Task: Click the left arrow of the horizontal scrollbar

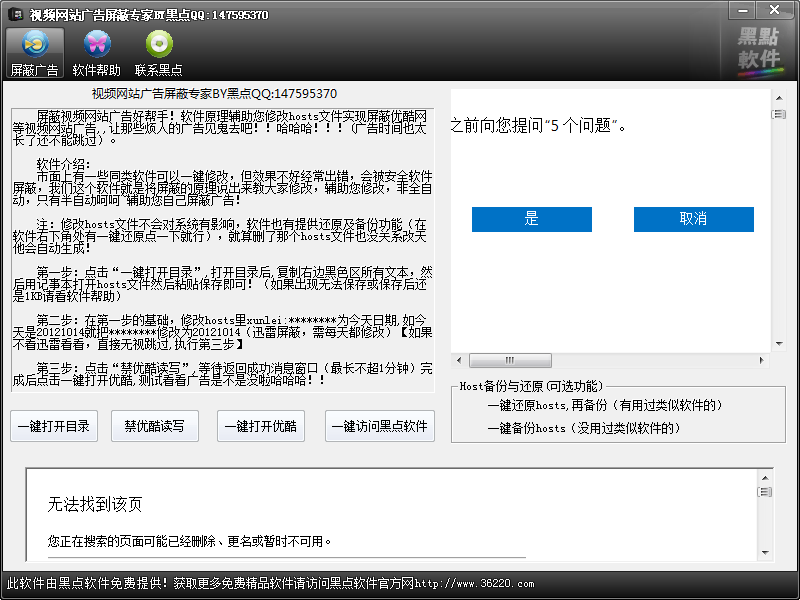Action: tap(459, 360)
